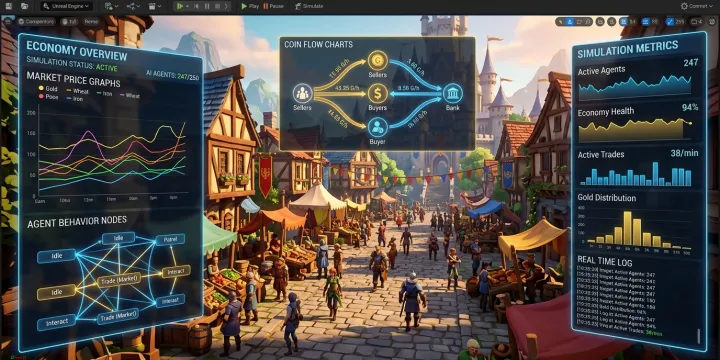
Task: Click the add content icon
Action: pos(108,6)
